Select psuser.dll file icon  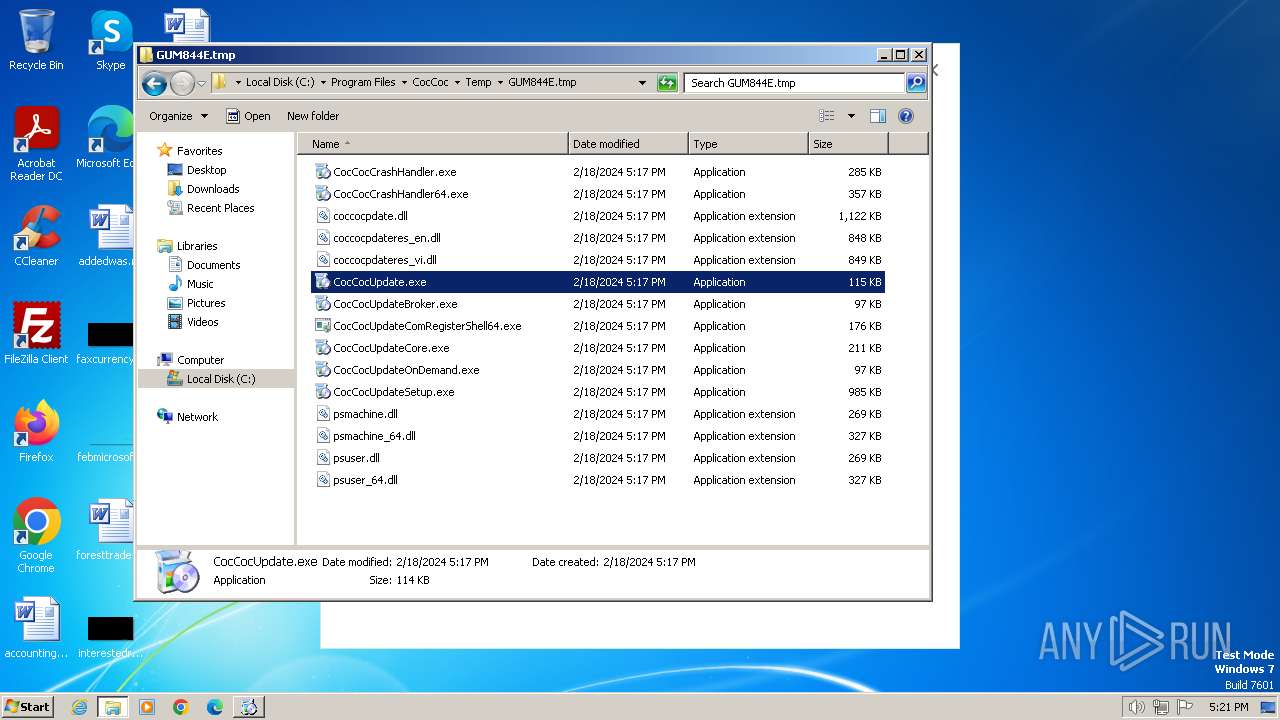point(322,458)
